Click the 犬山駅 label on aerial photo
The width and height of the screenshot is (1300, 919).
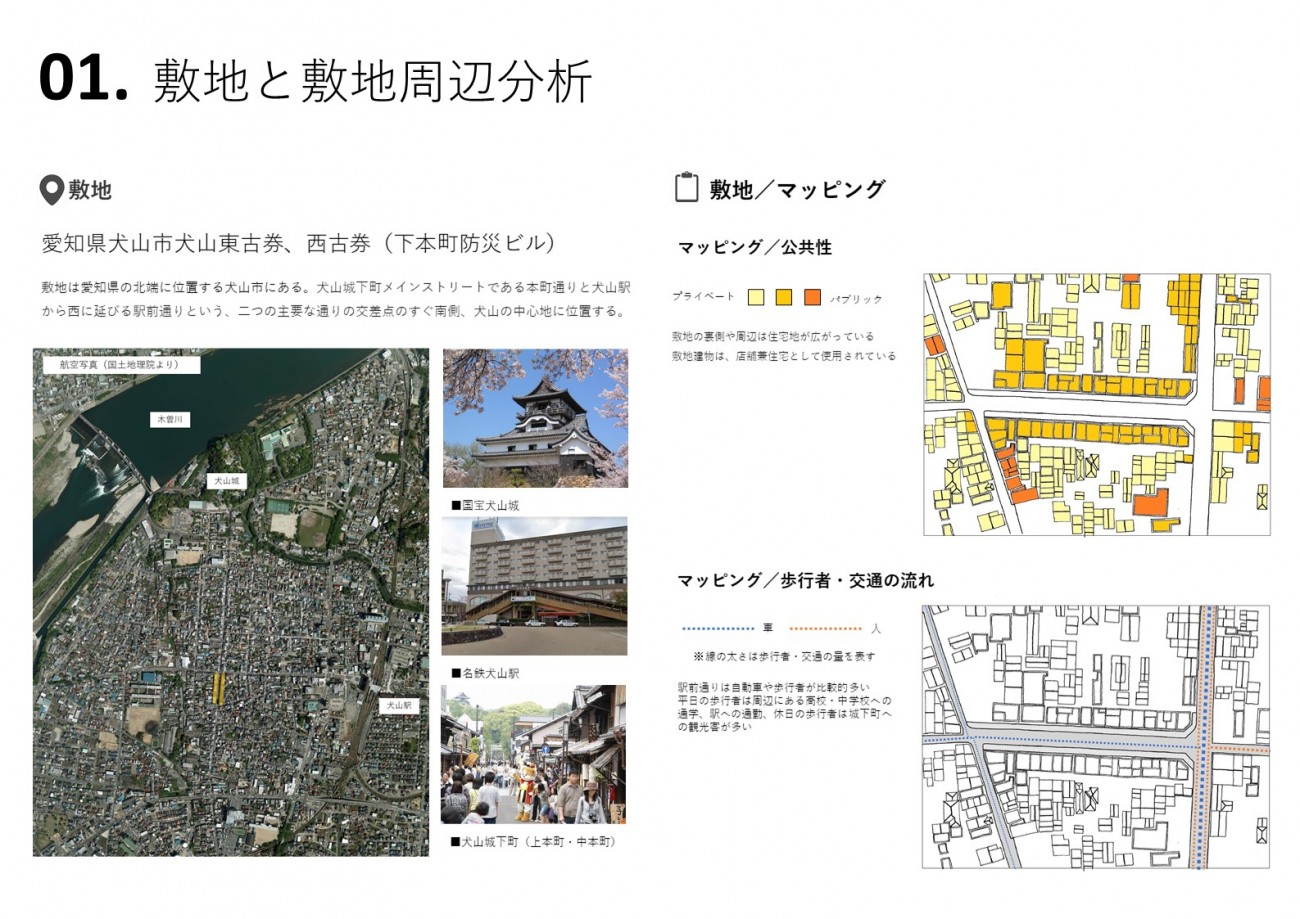399,705
